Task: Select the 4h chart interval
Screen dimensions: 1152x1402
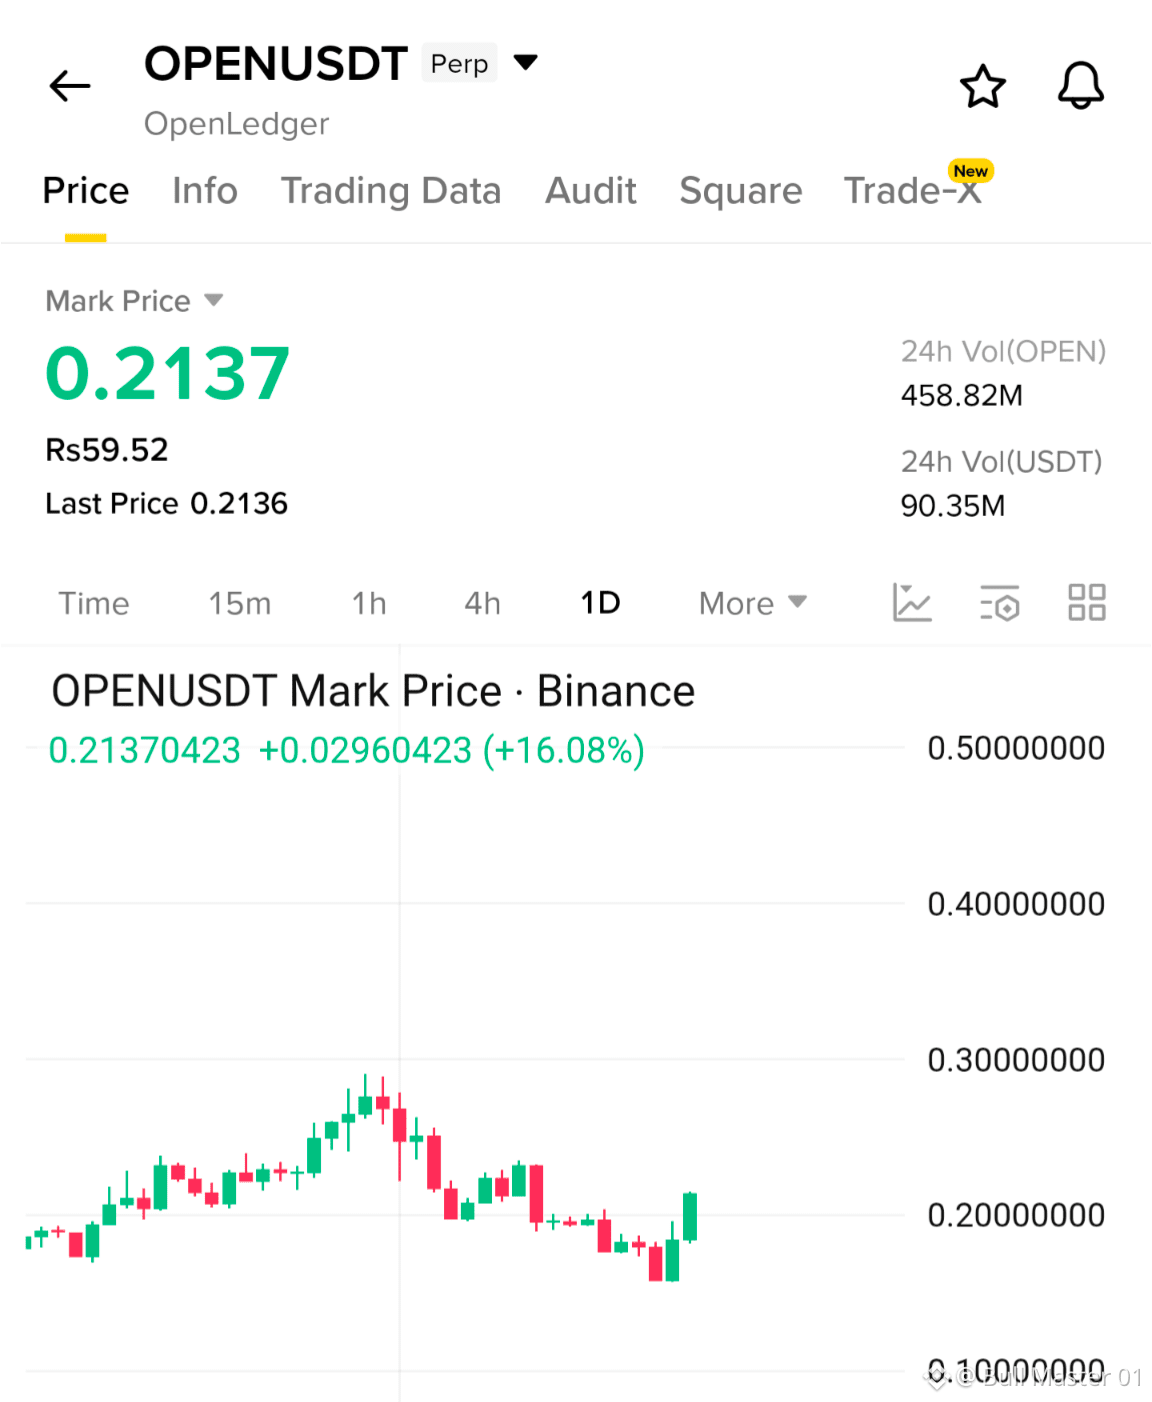Action: 482,603
